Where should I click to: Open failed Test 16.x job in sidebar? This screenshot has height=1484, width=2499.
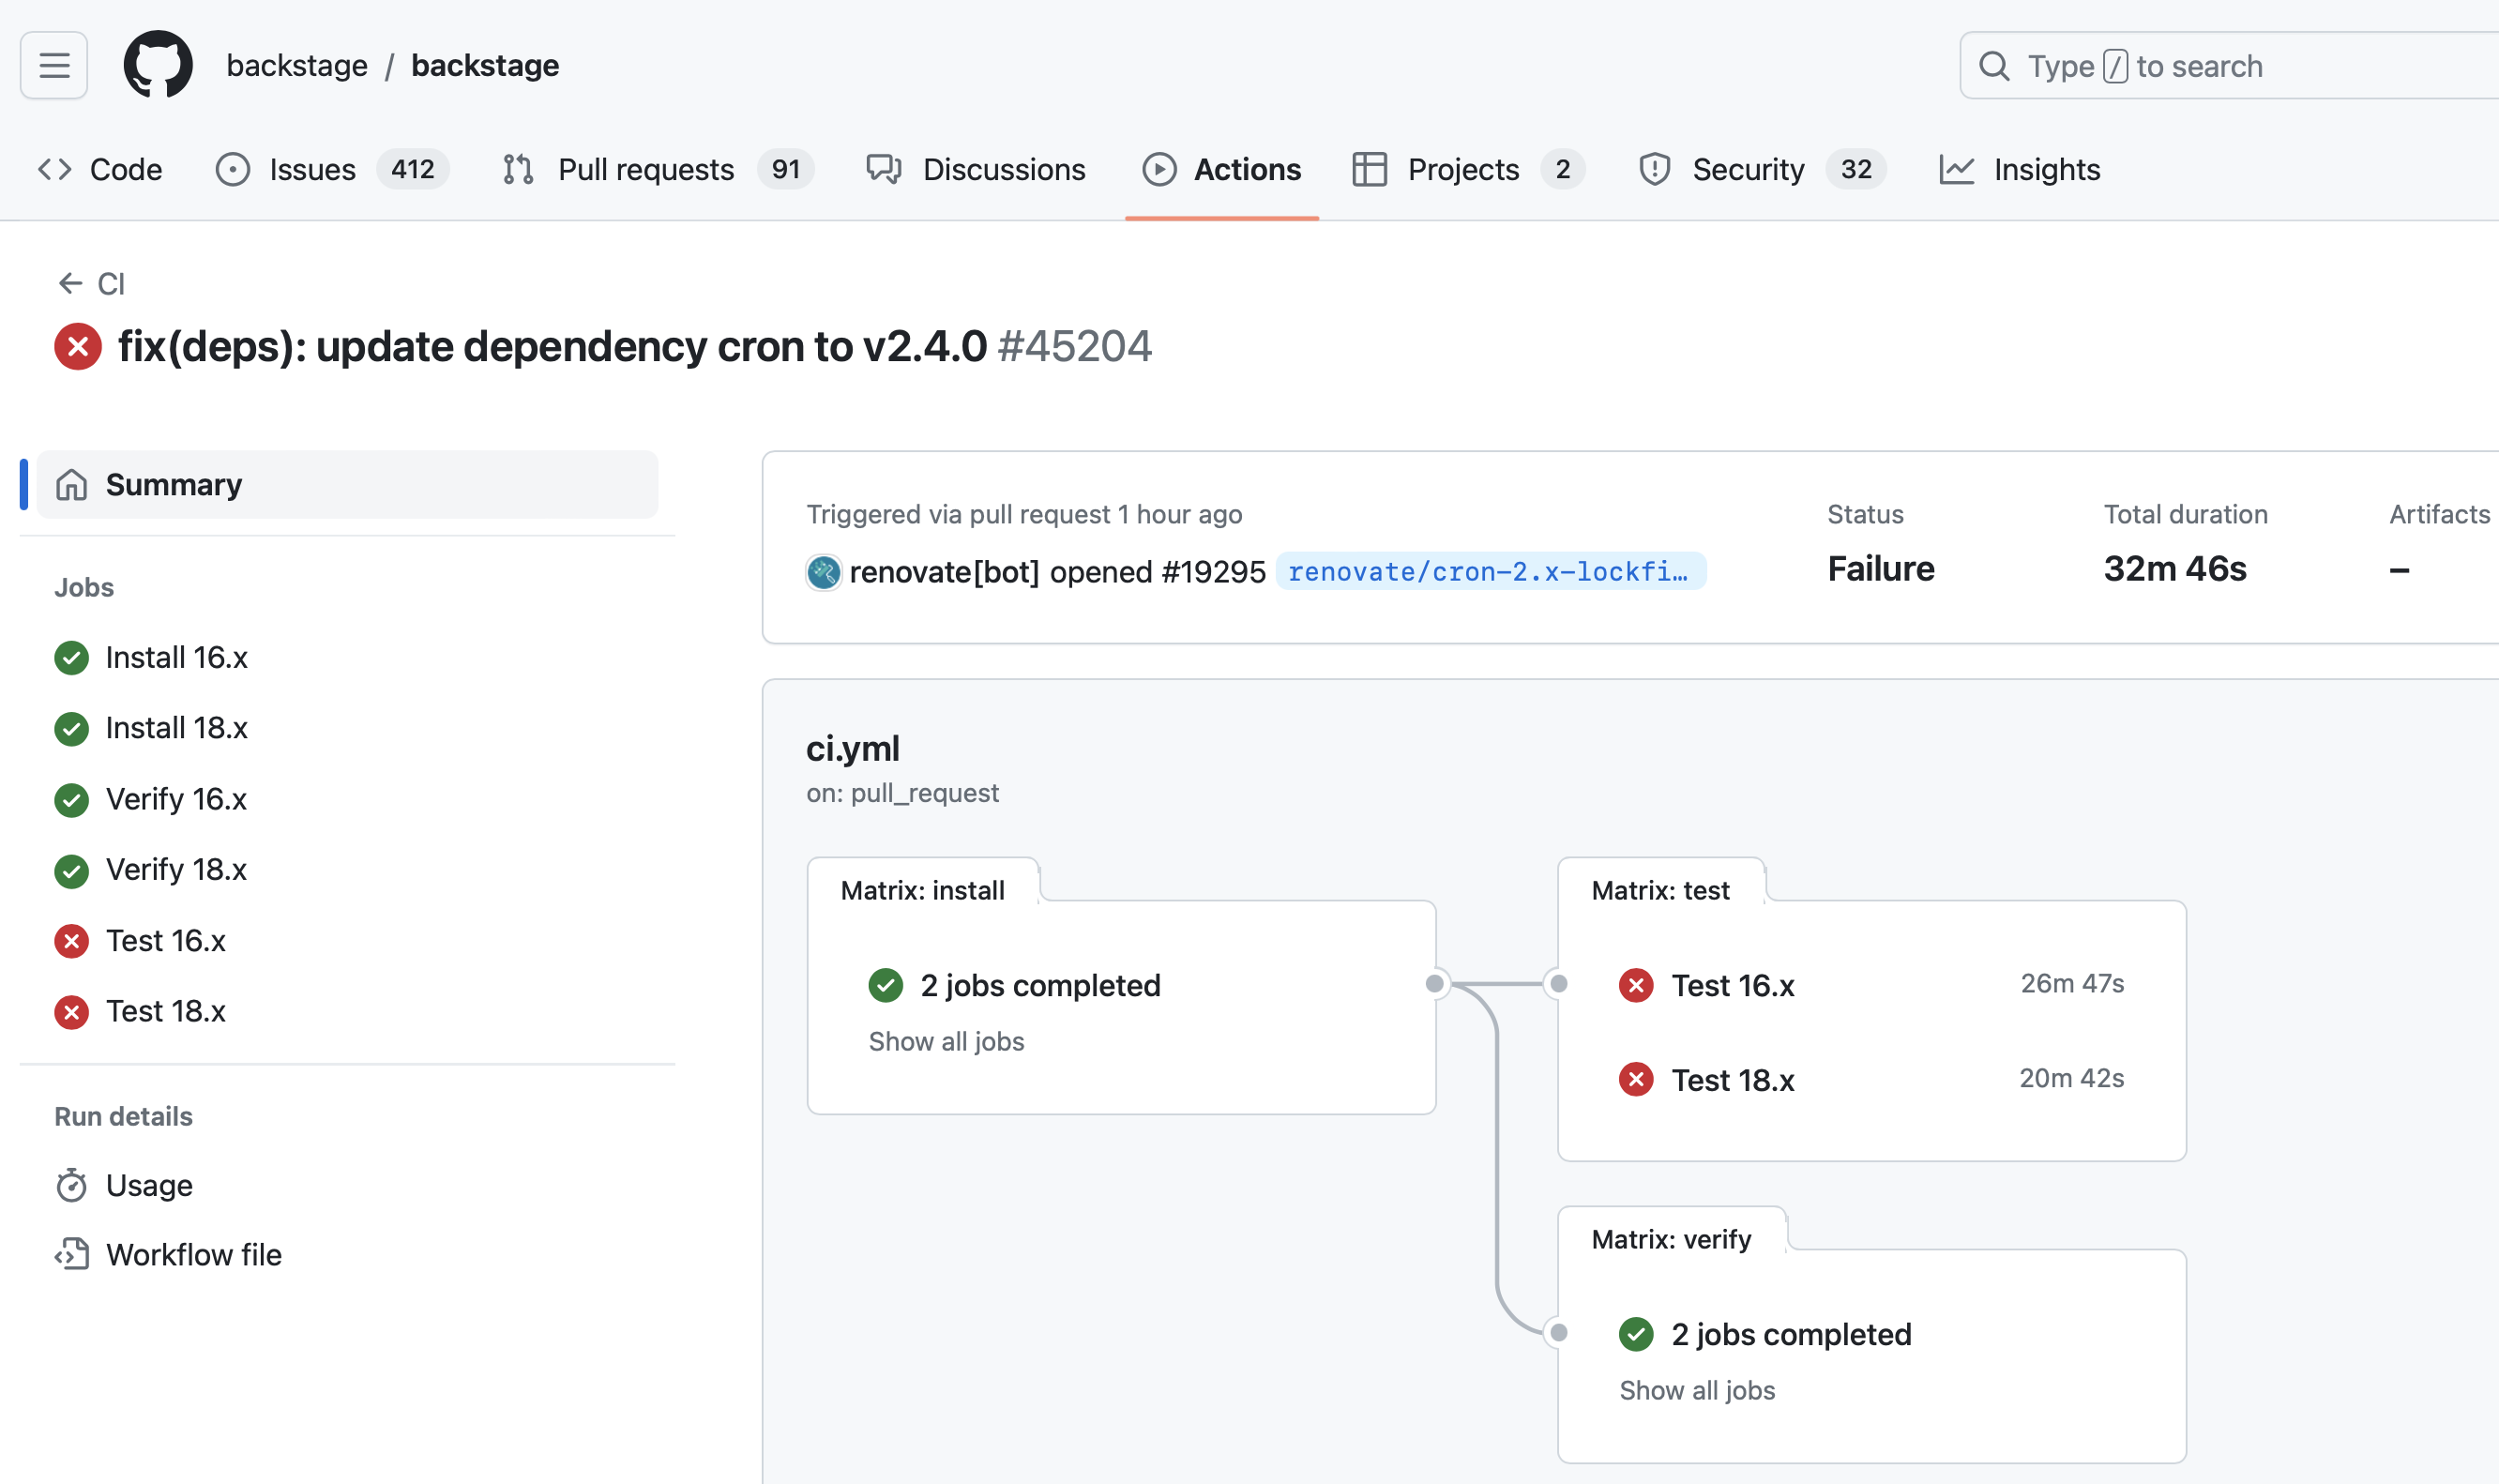tap(140, 941)
